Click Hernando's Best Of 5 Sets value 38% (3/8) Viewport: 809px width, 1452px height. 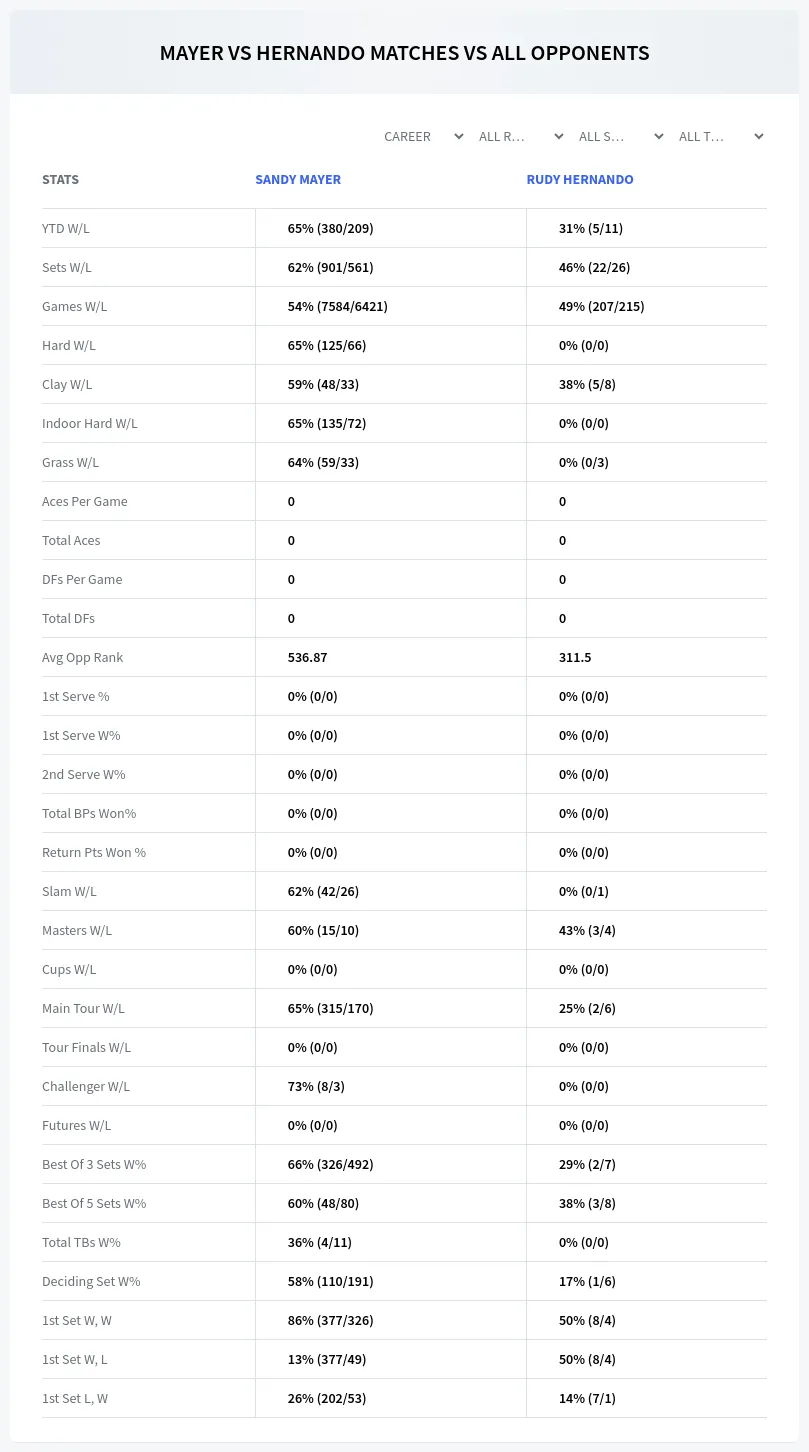point(587,1203)
